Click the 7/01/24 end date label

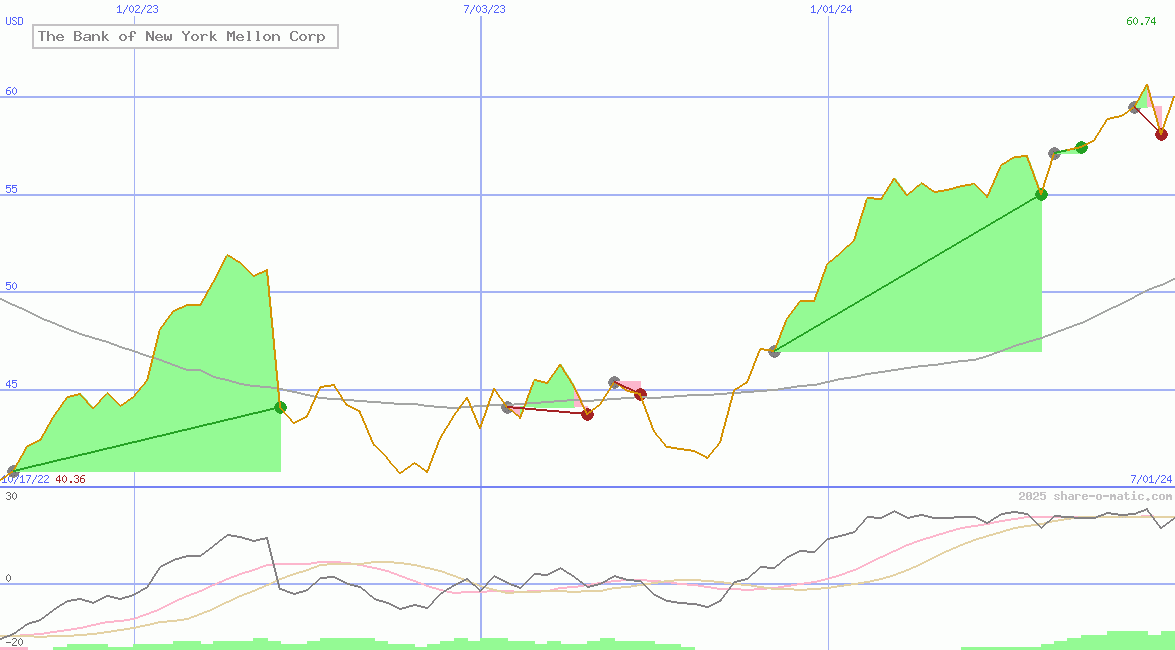click(1150, 479)
